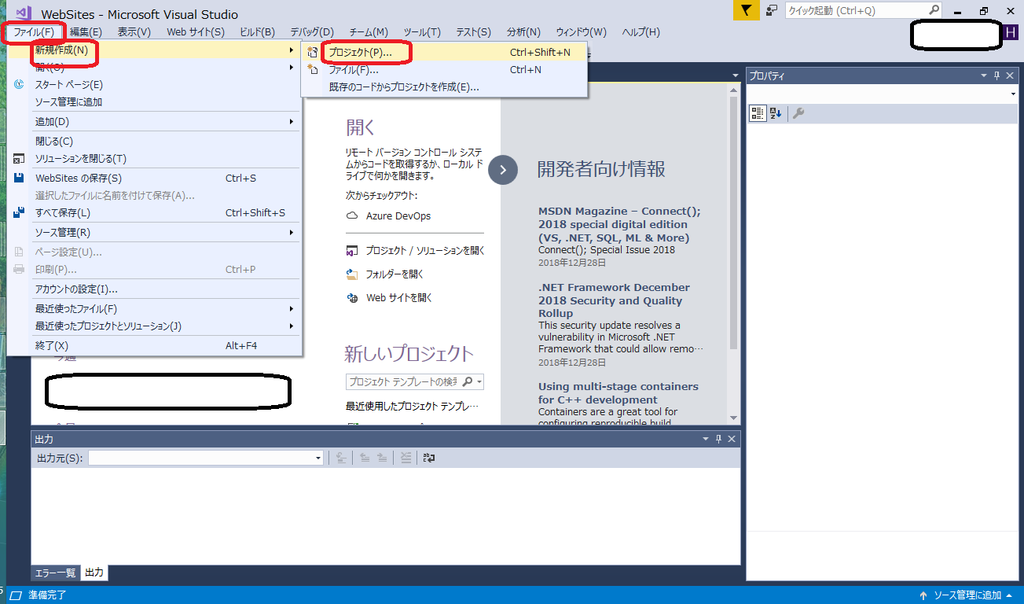Click WebSites の保存(S)

coord(155,178)
